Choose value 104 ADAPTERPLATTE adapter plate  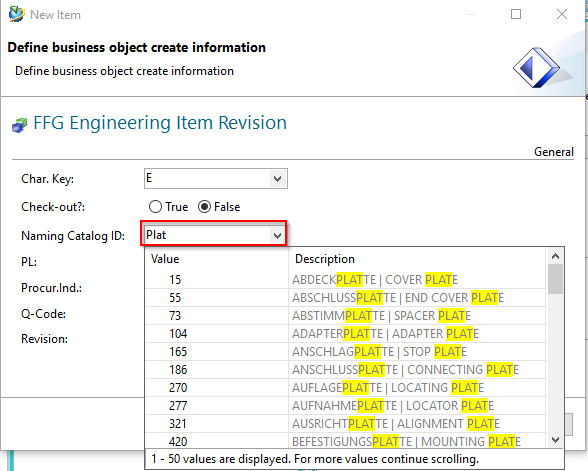click(x=345, y=334)
